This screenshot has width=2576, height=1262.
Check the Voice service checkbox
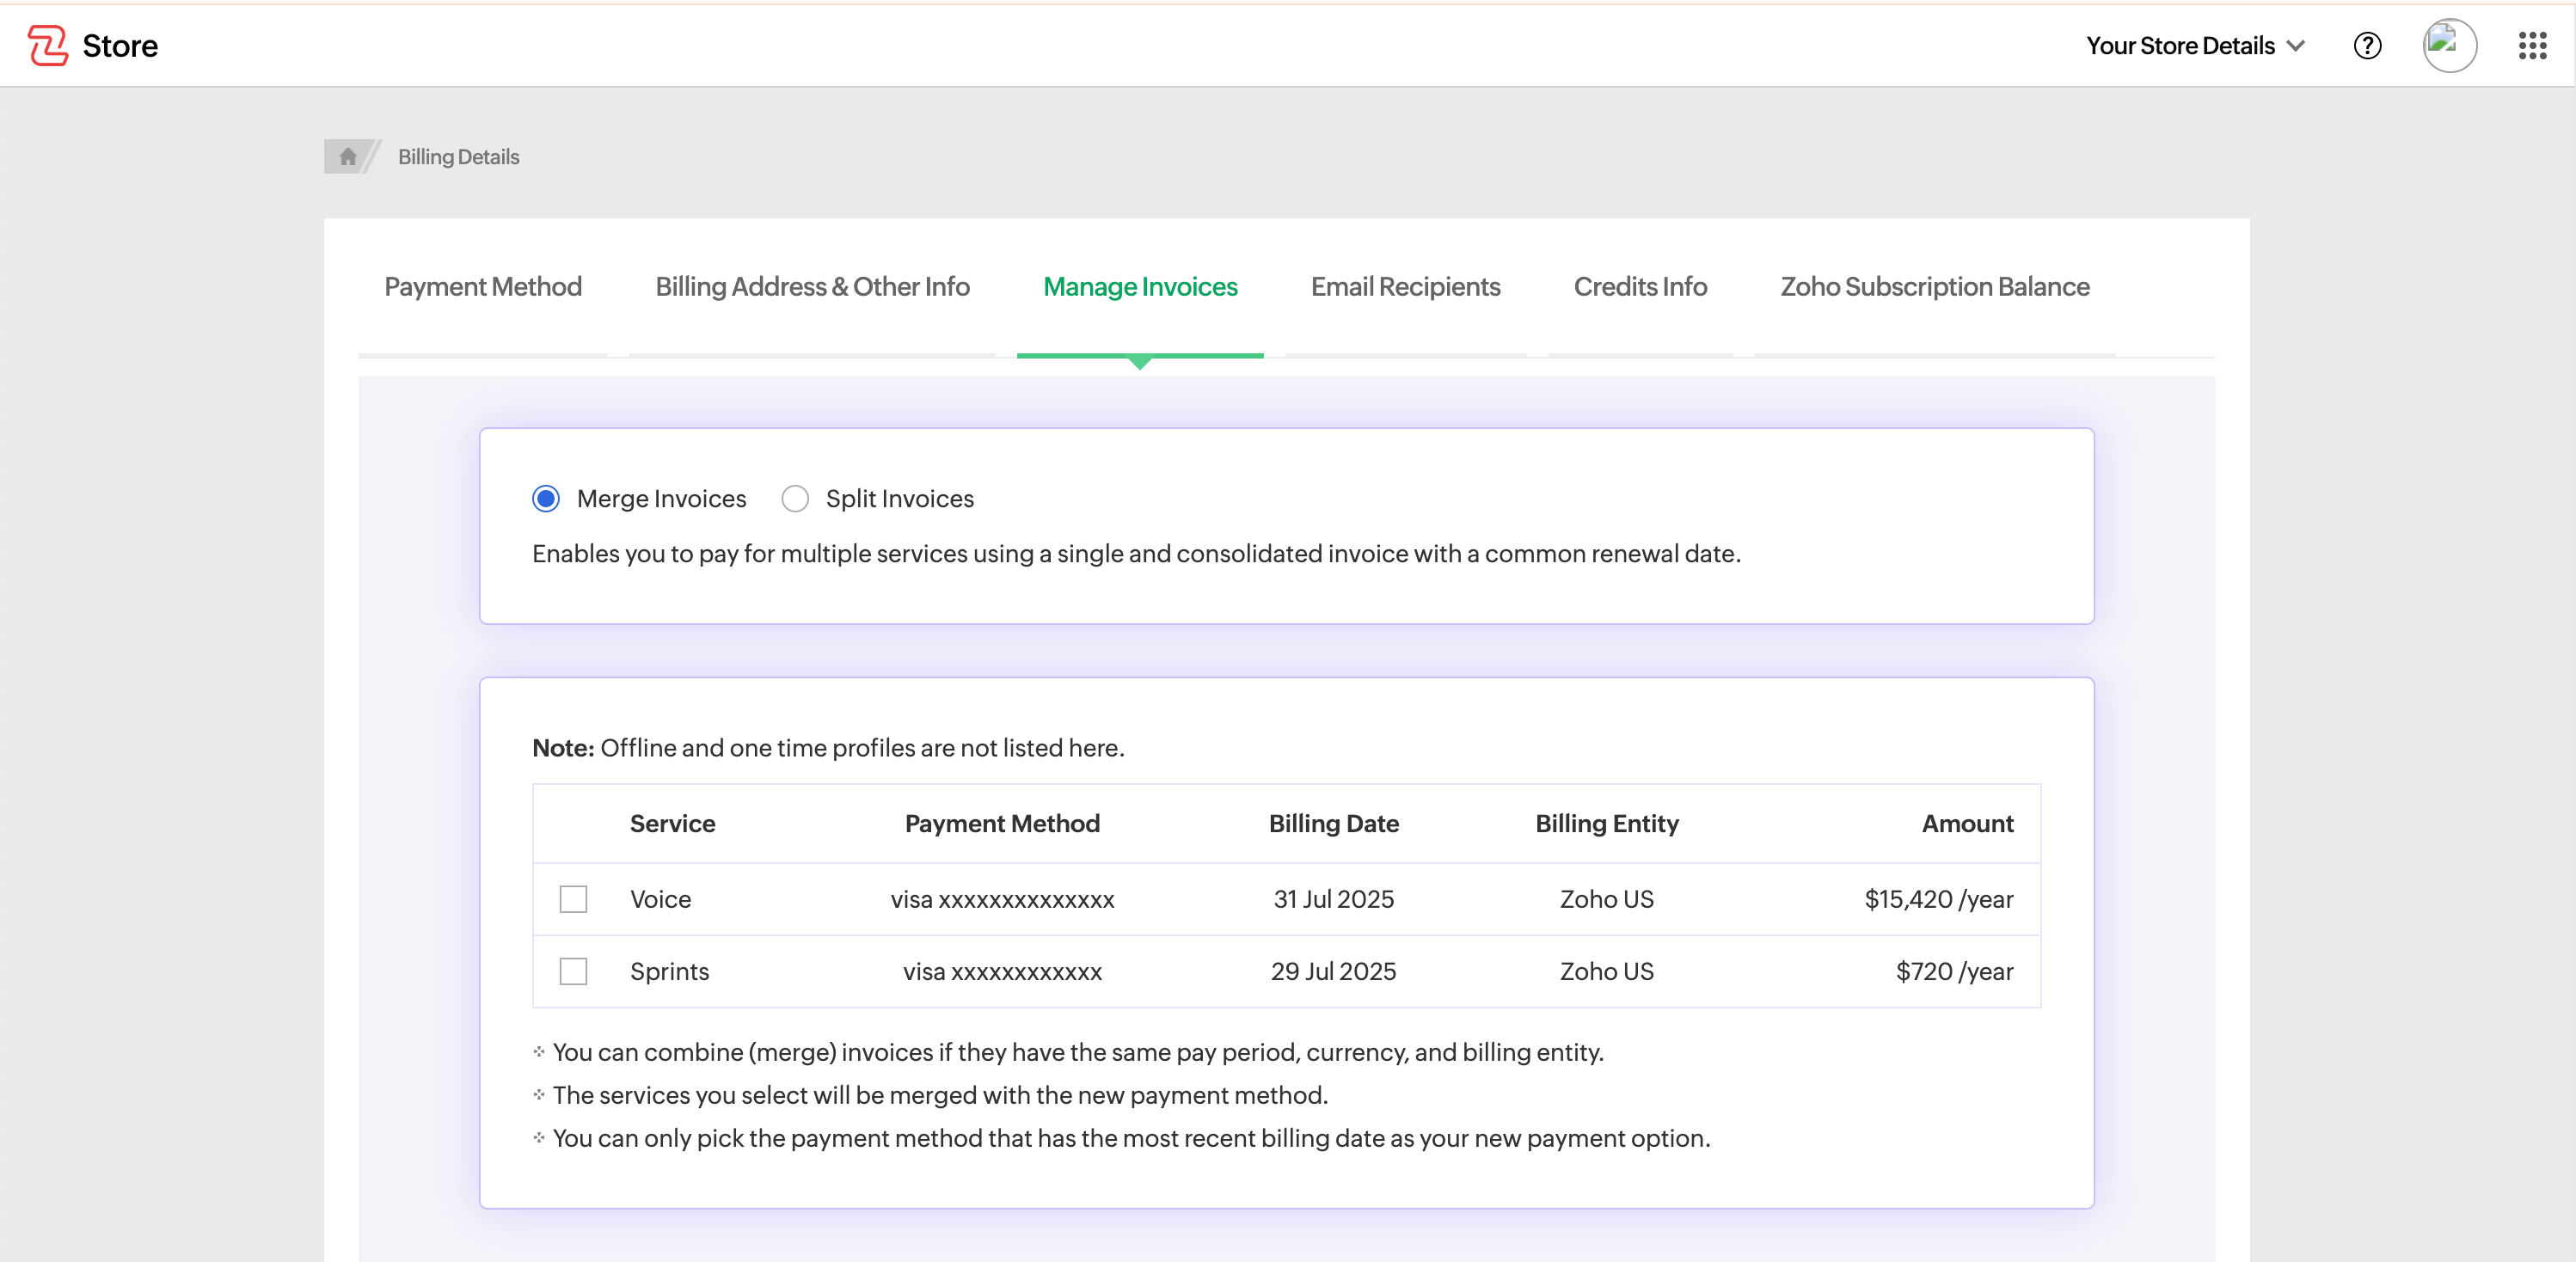573,899
